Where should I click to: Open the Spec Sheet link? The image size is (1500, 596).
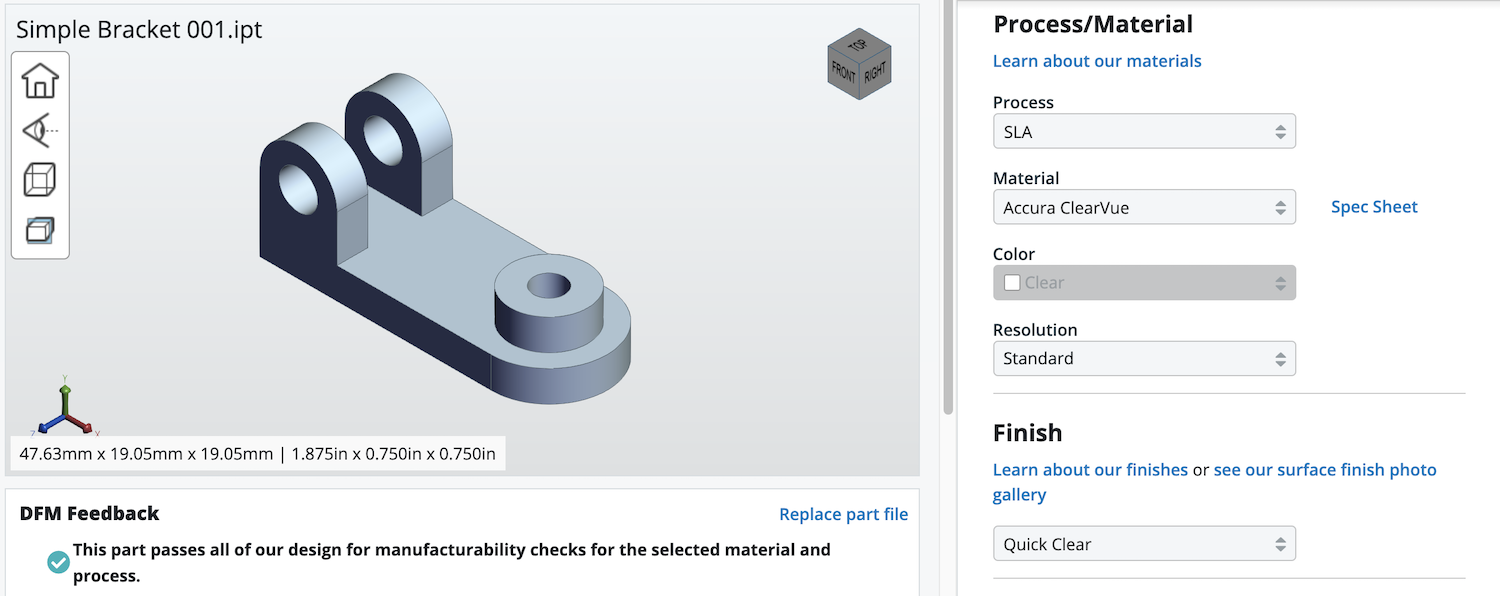(x=1374, y=207)
